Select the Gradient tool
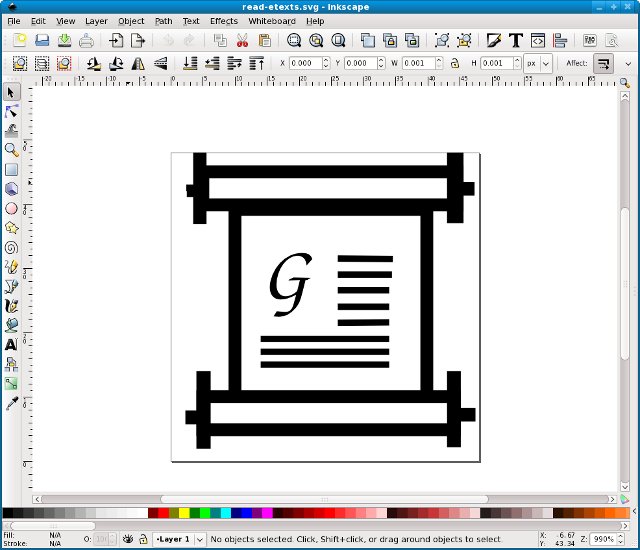640x550 pixels. [11, 384]
